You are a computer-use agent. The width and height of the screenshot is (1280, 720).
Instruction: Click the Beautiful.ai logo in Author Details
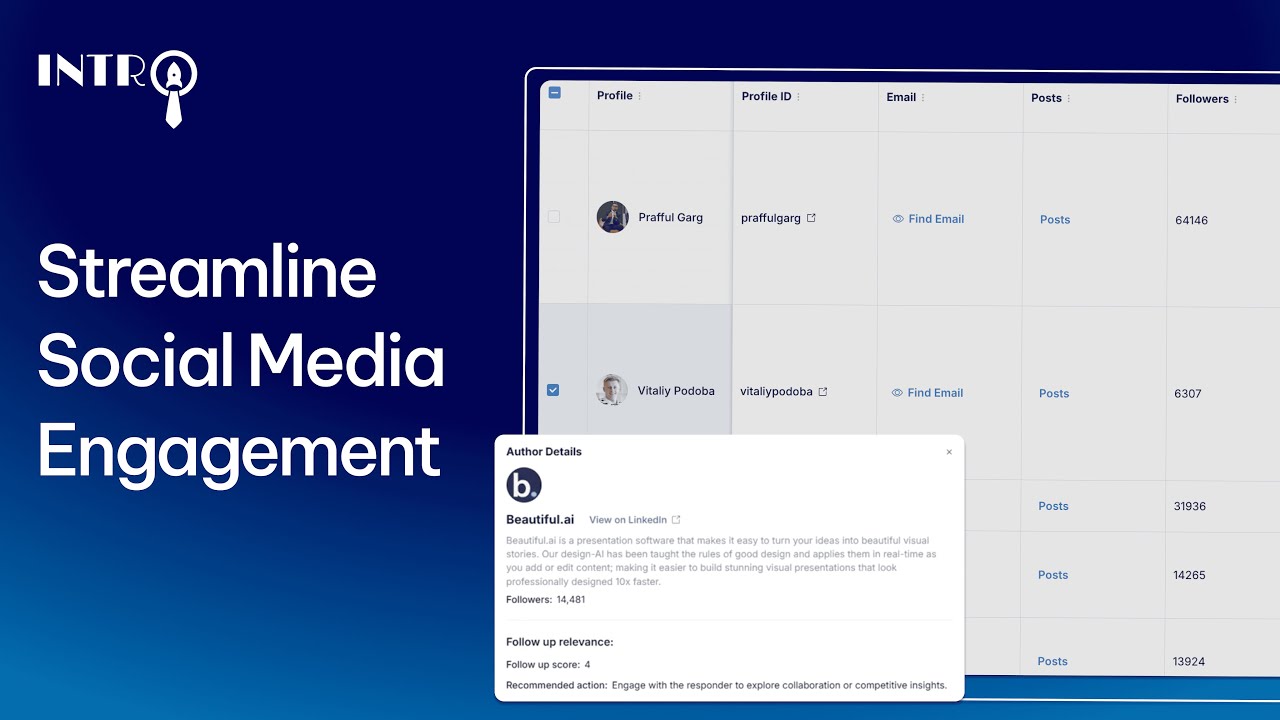524,485
